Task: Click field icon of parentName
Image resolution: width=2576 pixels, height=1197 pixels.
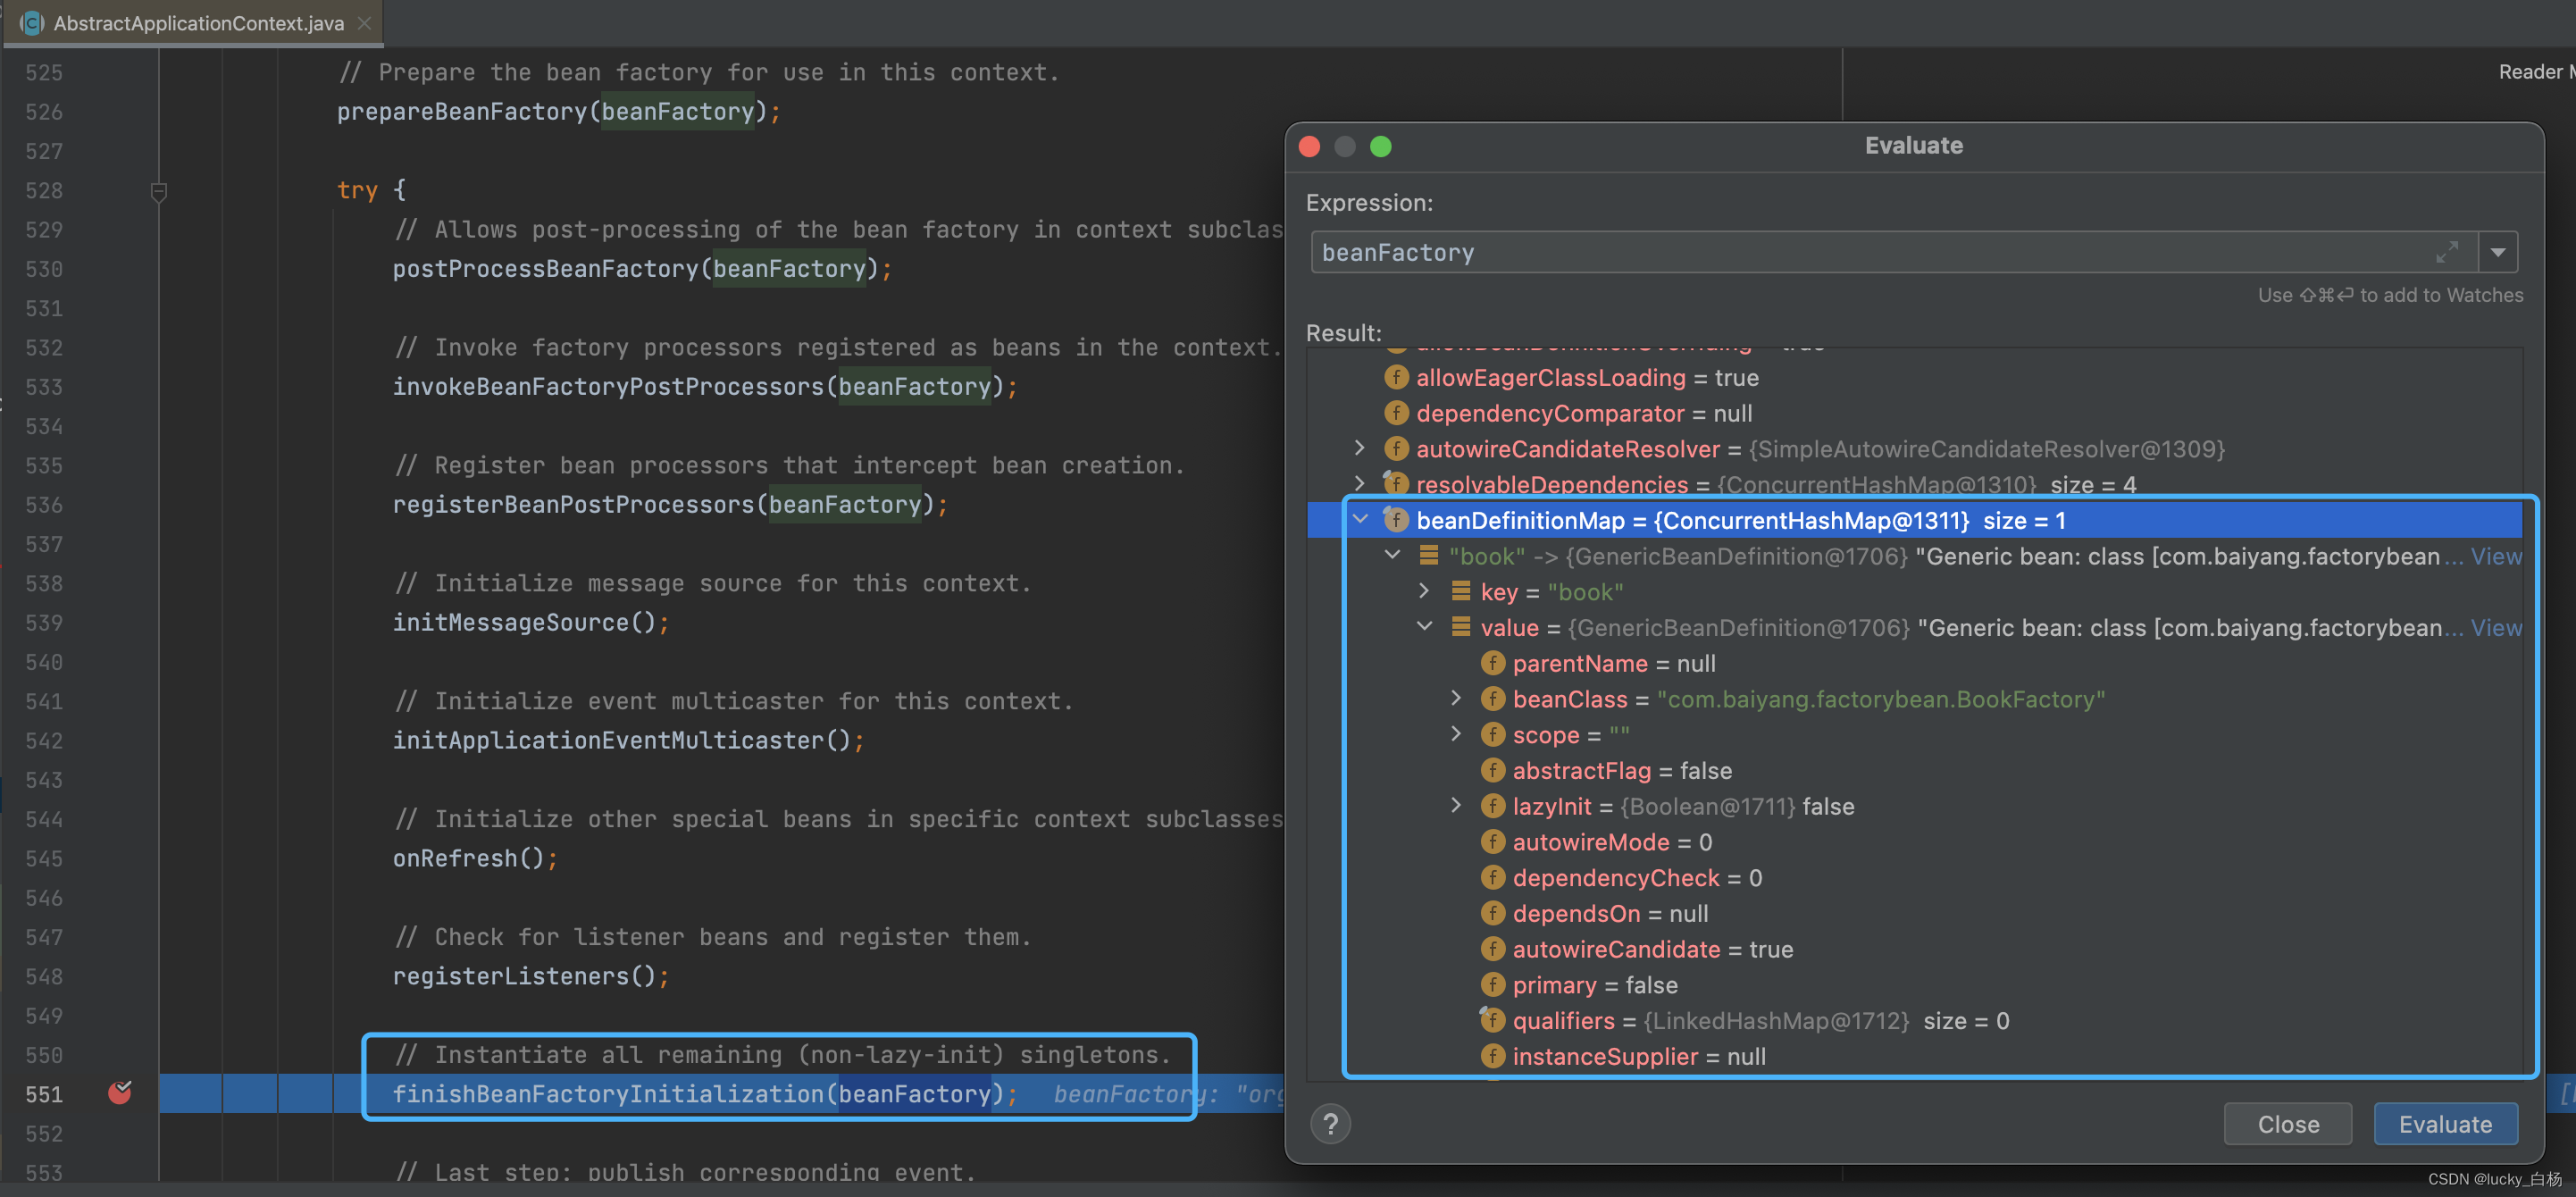Action: click(1493, 663)
